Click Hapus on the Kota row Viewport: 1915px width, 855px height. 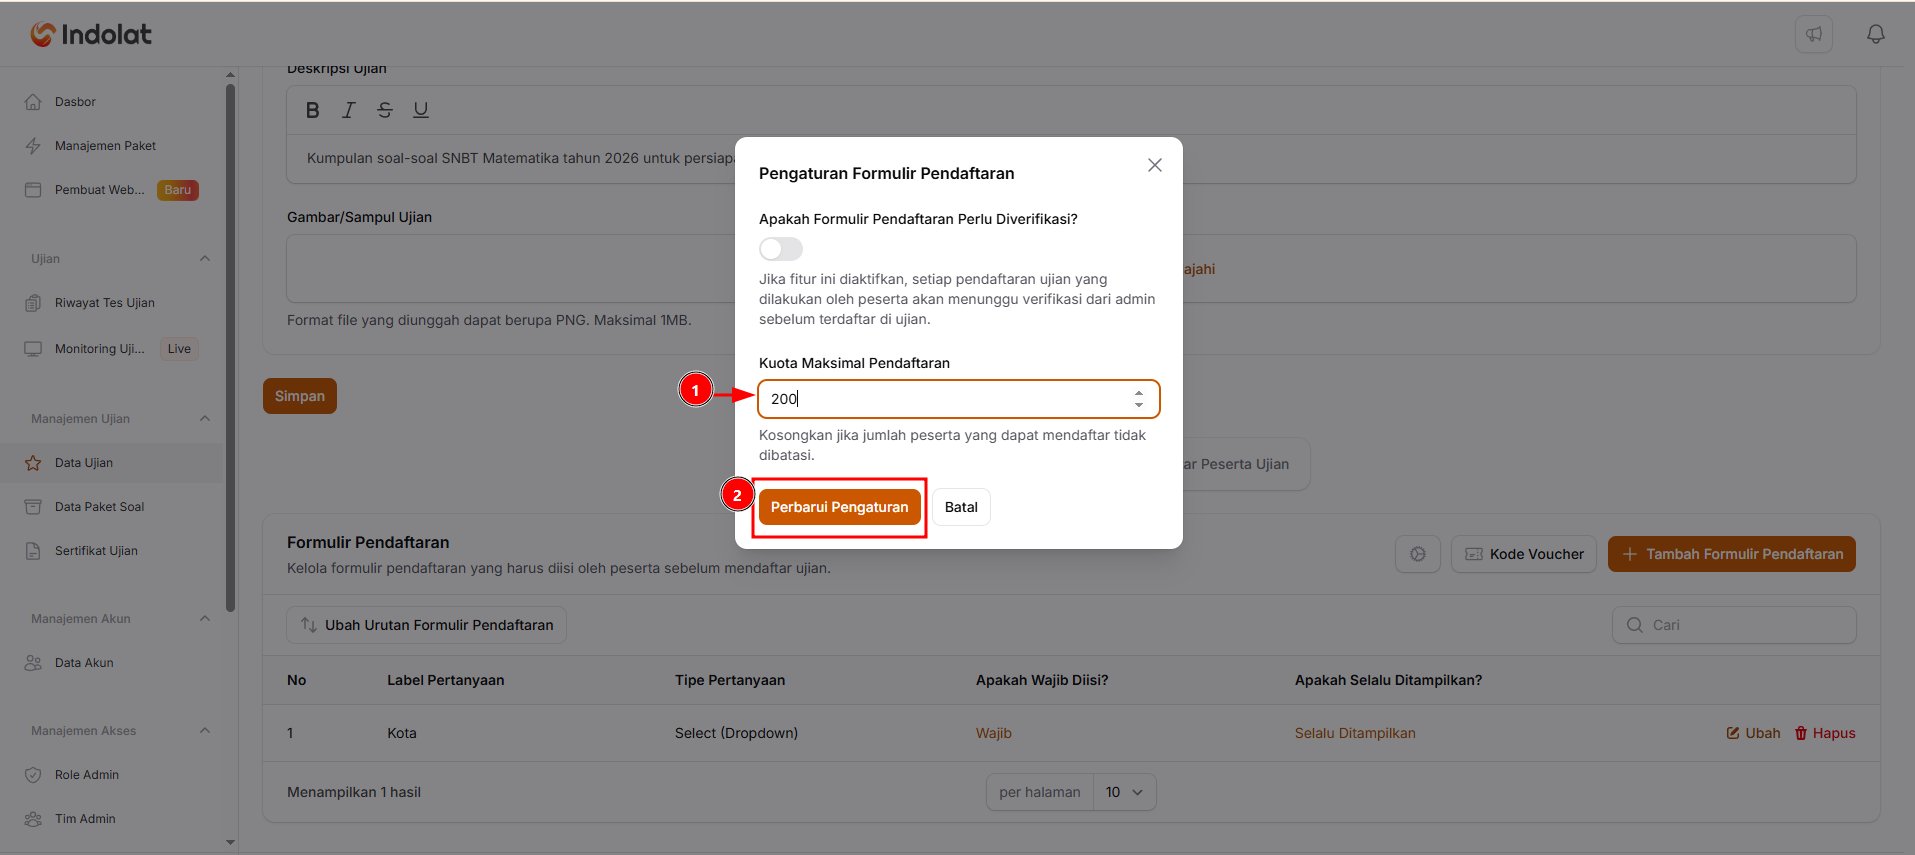tap(1825, 733)
